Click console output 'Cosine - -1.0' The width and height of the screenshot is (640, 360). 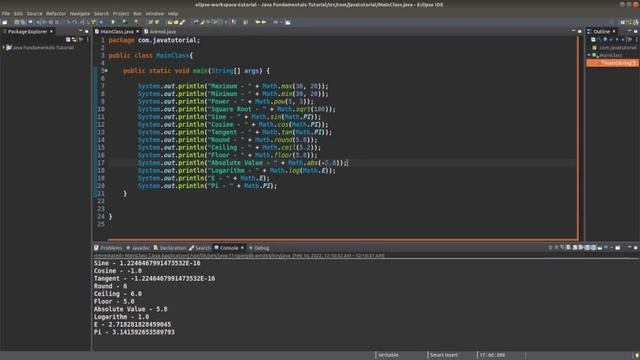click(x=118, y=271)
